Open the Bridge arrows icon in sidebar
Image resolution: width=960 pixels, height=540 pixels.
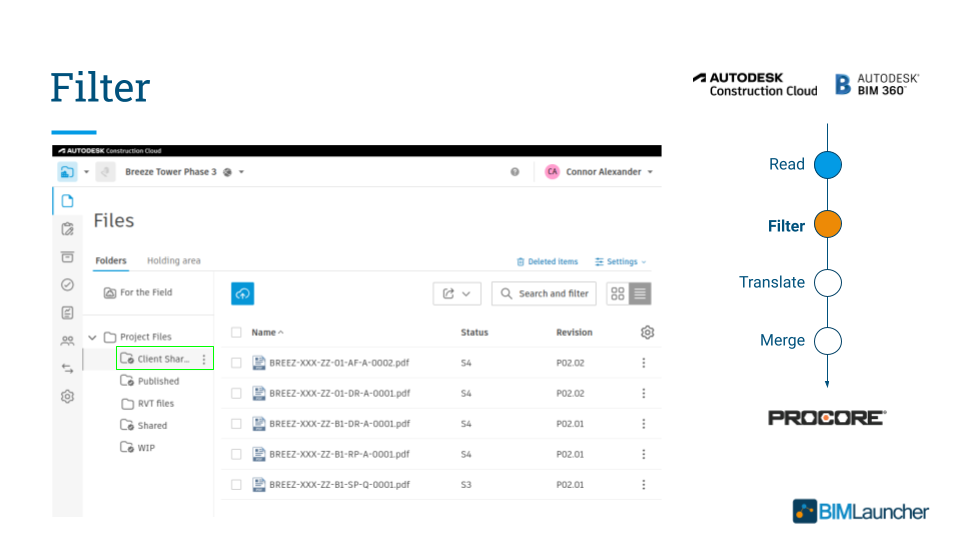click(x=67, y=369)
